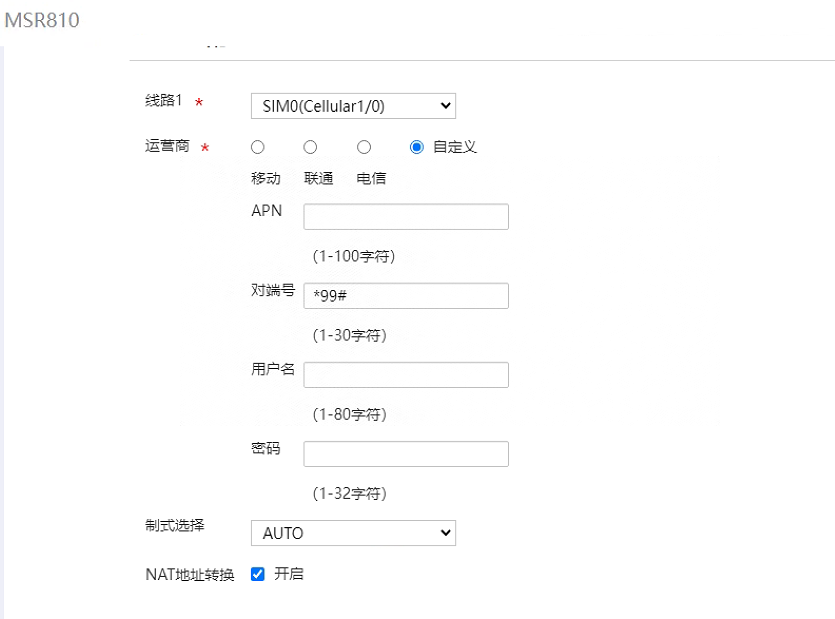Open the 线路1 SIM0(Cellular1/0) dropdown

(x=352, y=105)
